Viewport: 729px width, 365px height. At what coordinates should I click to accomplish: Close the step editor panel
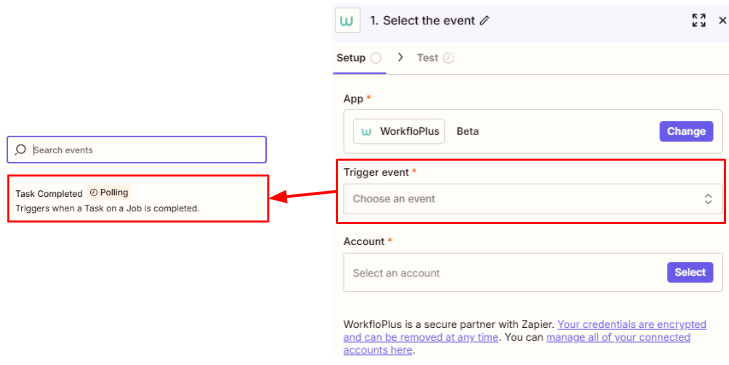[x=722, y=20]
